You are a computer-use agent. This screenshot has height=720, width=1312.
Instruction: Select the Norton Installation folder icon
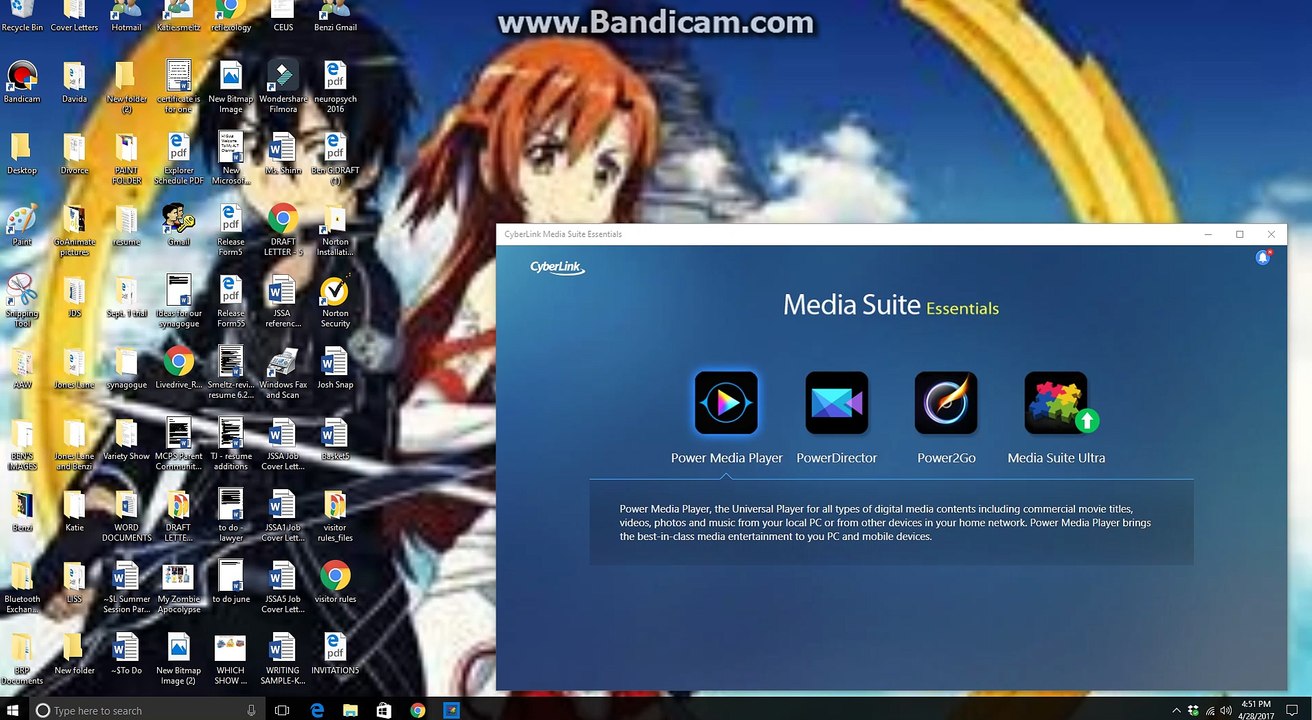335,230
